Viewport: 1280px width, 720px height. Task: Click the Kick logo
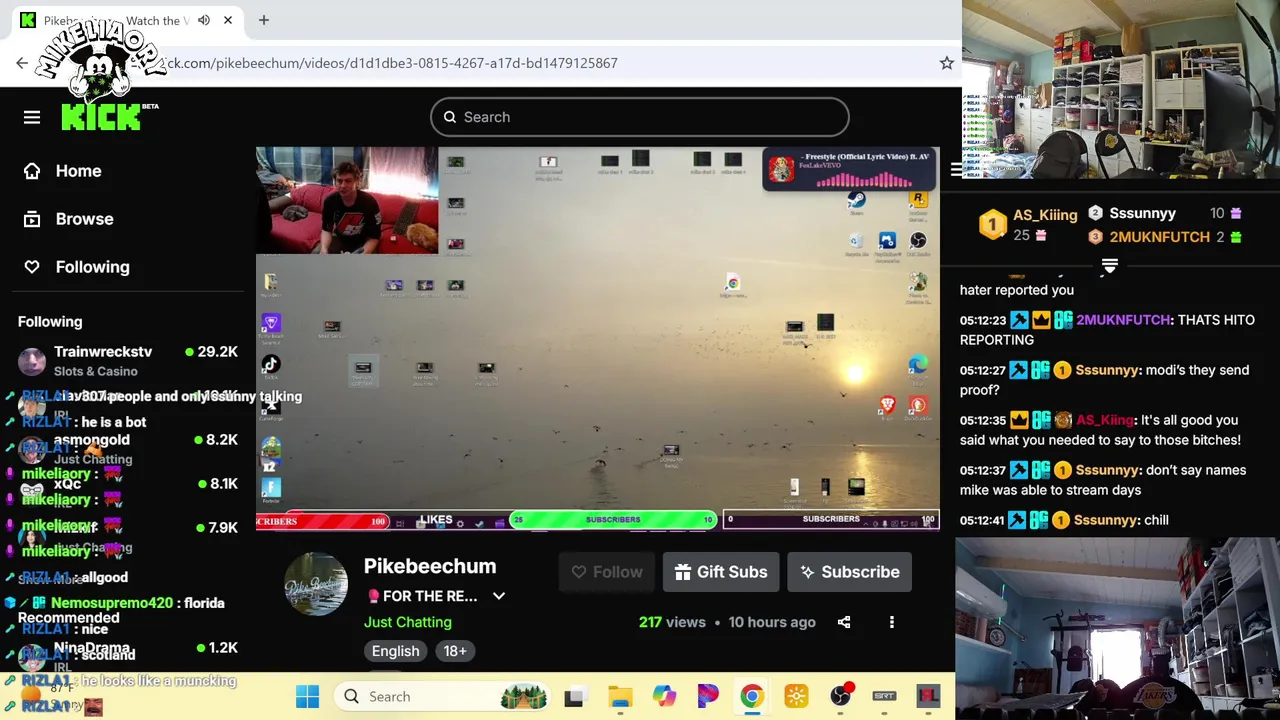(x=102, y=117)
